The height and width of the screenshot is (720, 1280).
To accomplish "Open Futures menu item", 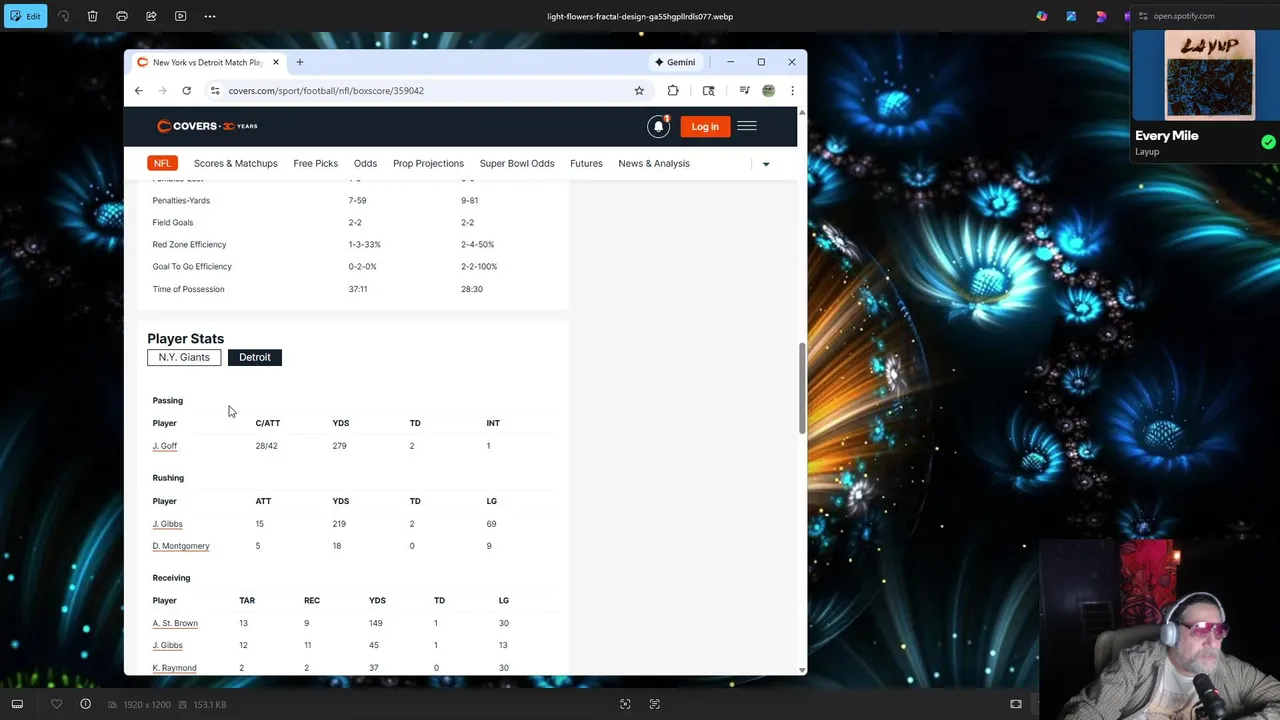I will coord(586,163).
